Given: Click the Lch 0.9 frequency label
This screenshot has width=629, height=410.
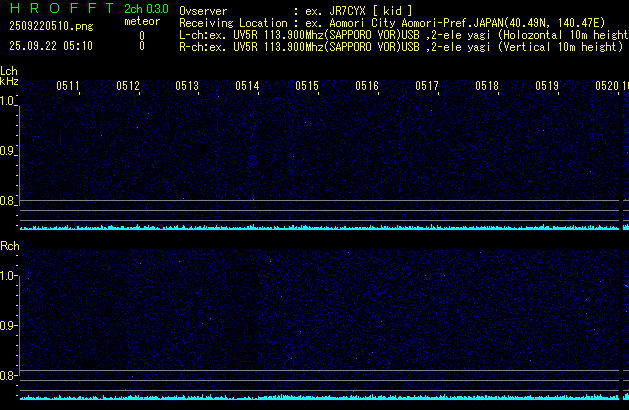Looking at the screenshot, I should coord(9,151).
